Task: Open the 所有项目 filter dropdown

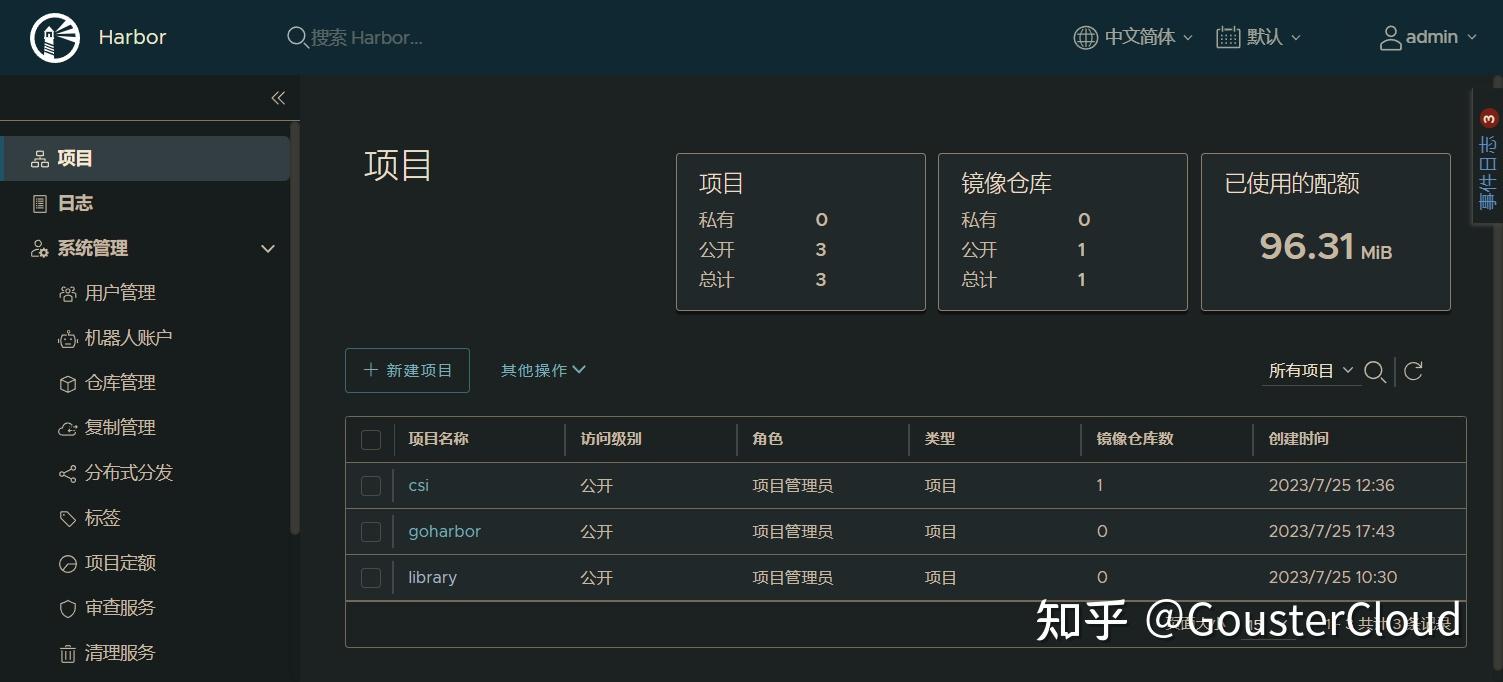Action: (1310, 370)
